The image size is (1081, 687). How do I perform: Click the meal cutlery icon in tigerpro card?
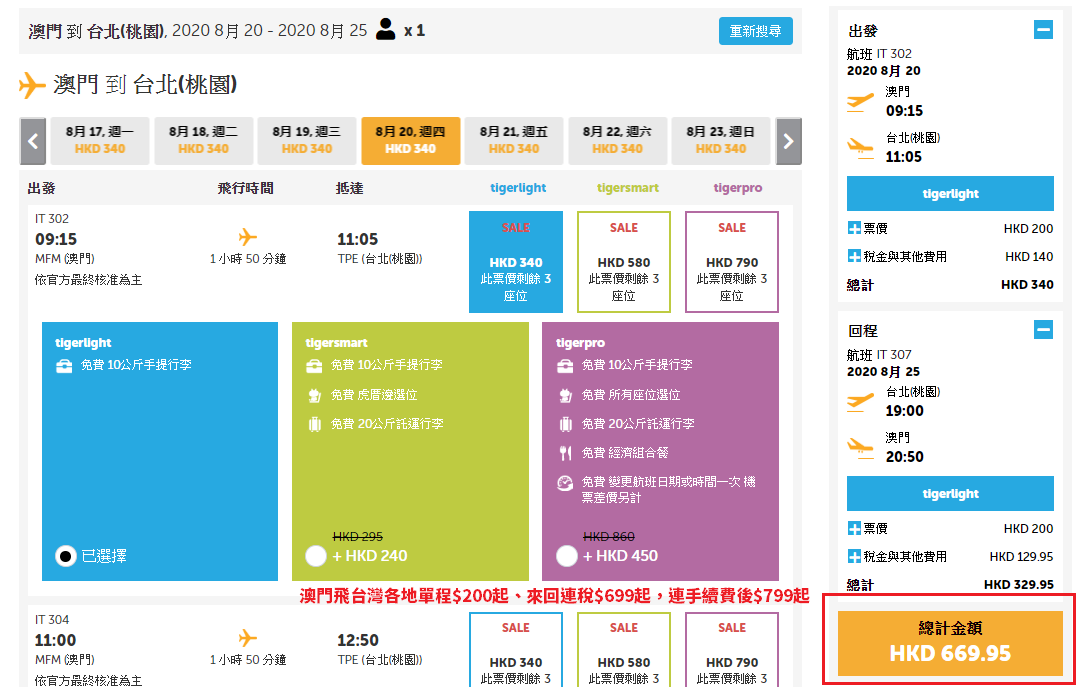point(565,453)
